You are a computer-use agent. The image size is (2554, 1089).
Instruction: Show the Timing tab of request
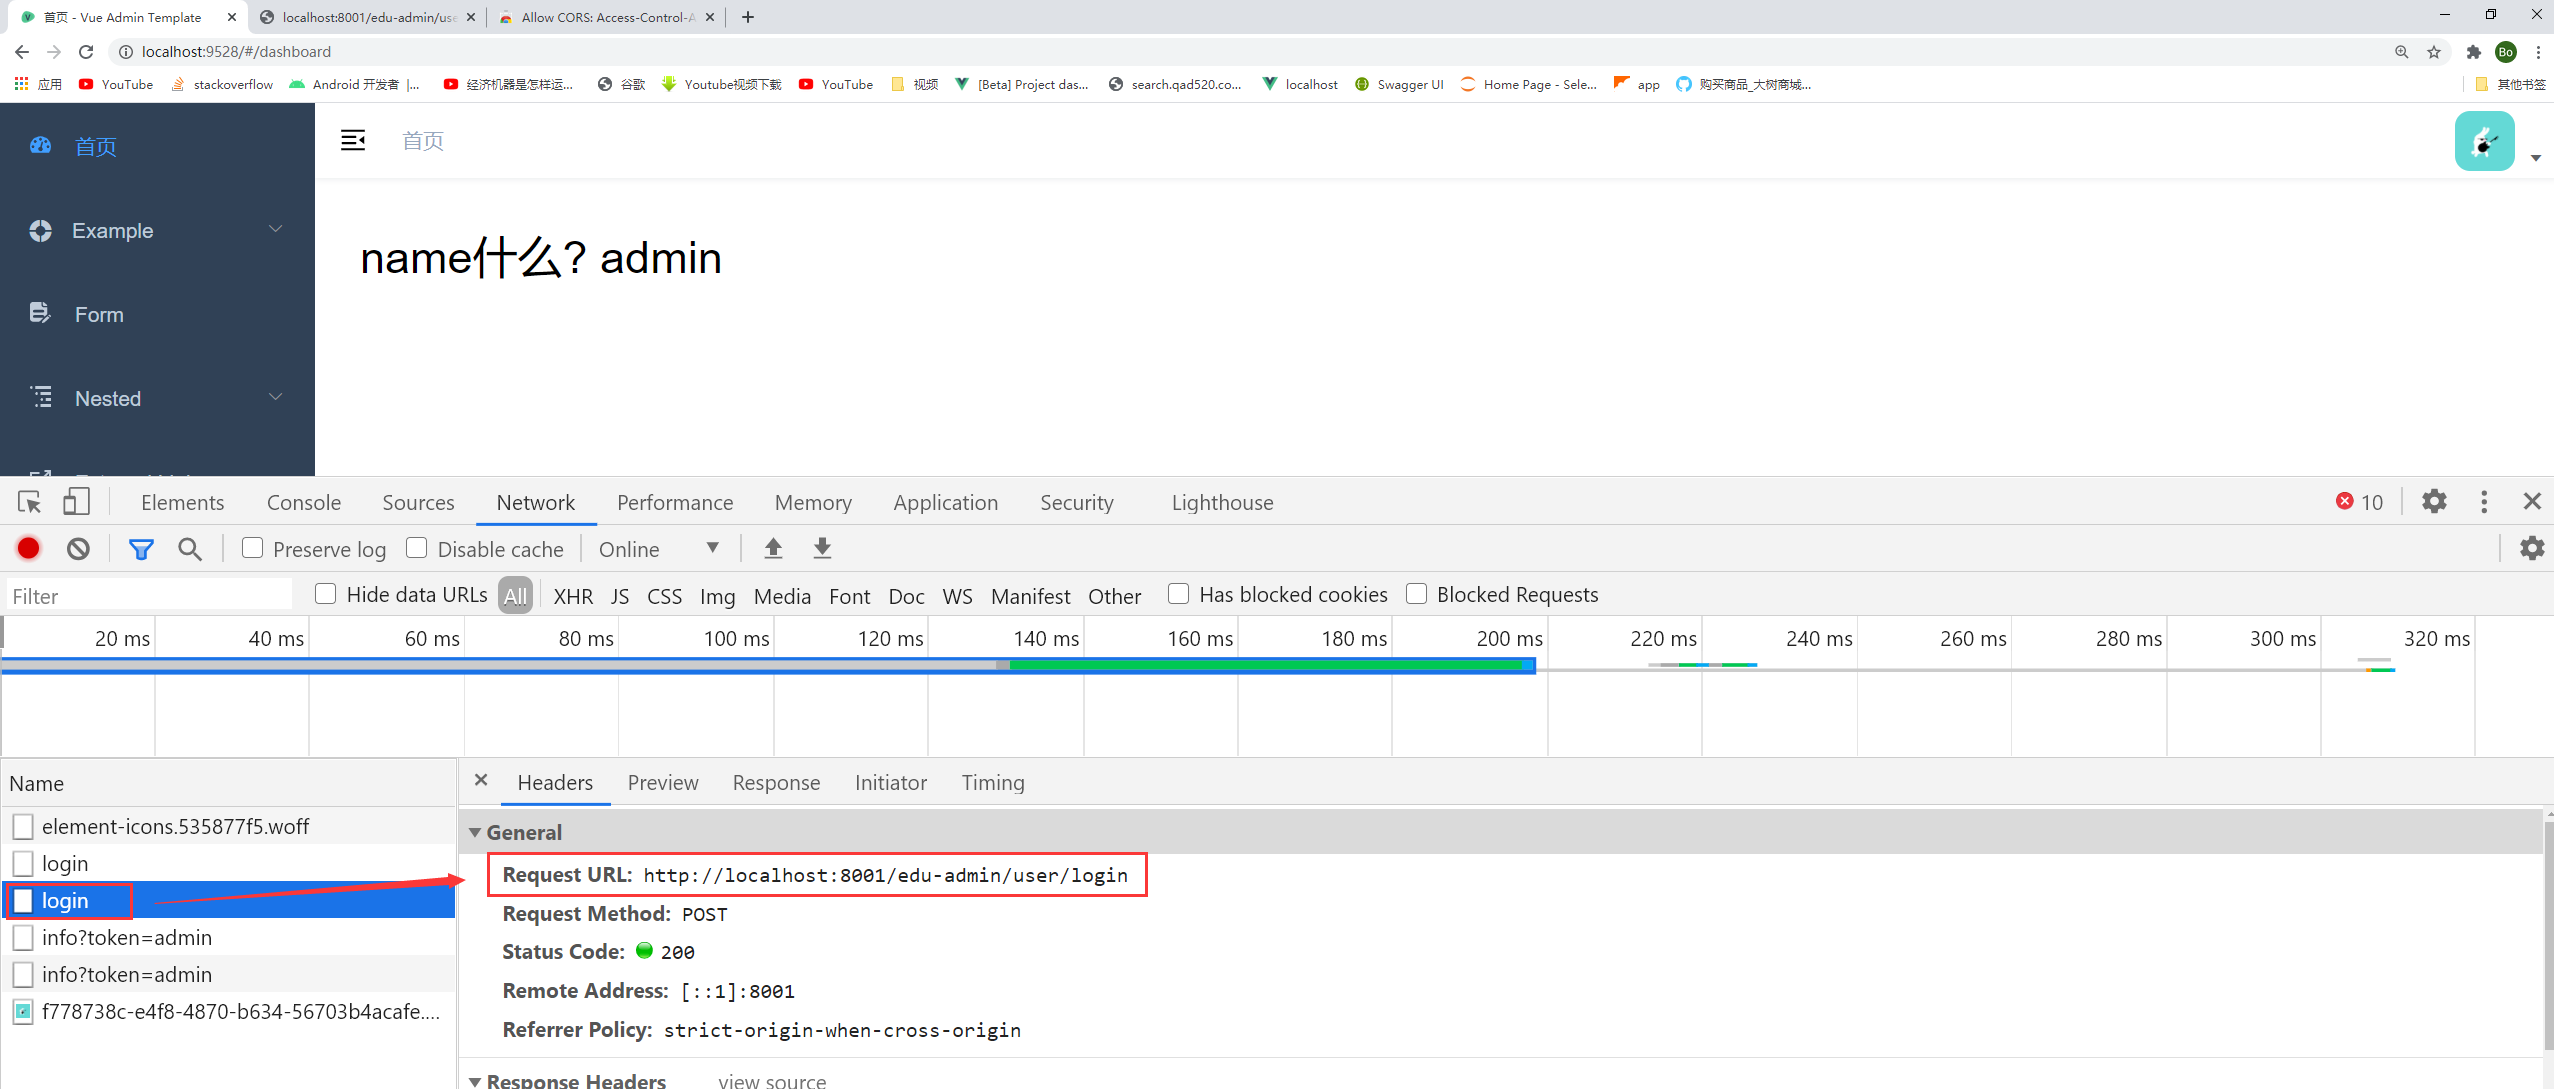pos(993,782)
